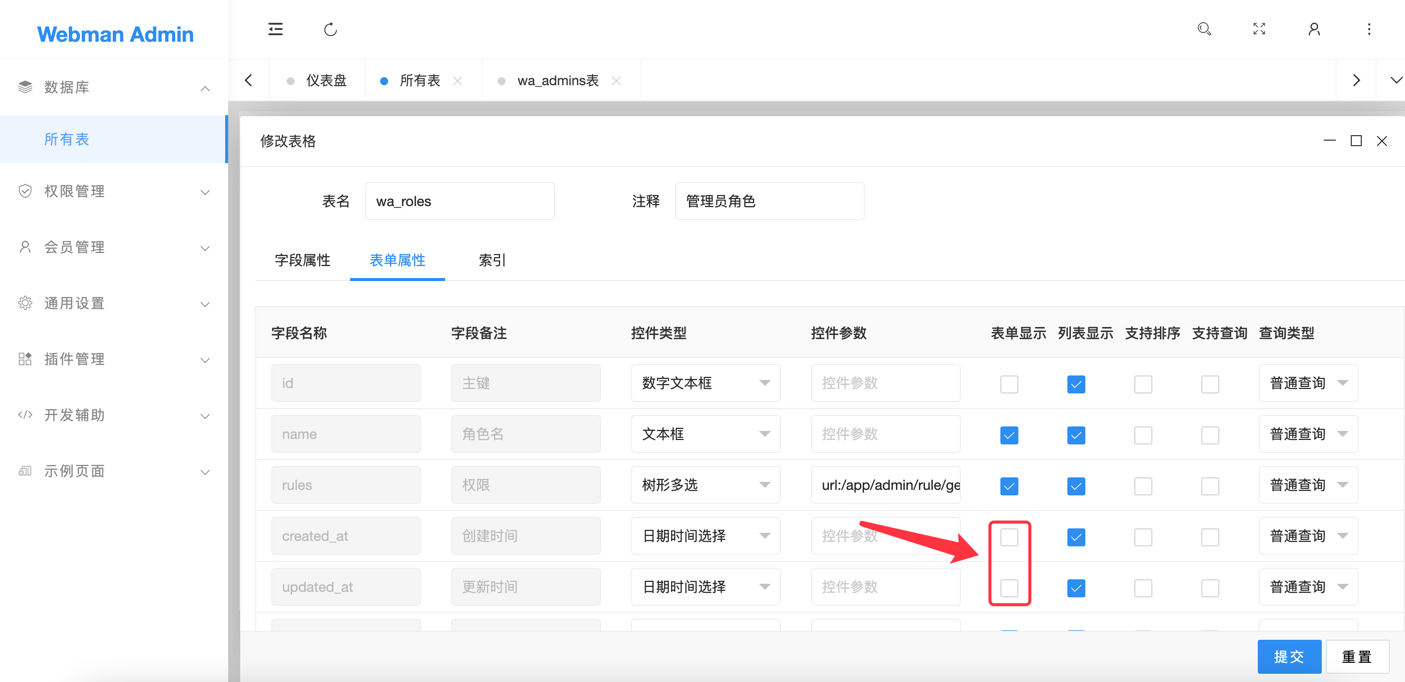Check 表单显示 for the created_at field
Viewport: 1405px width, 682px height.
pos(1009,537)
